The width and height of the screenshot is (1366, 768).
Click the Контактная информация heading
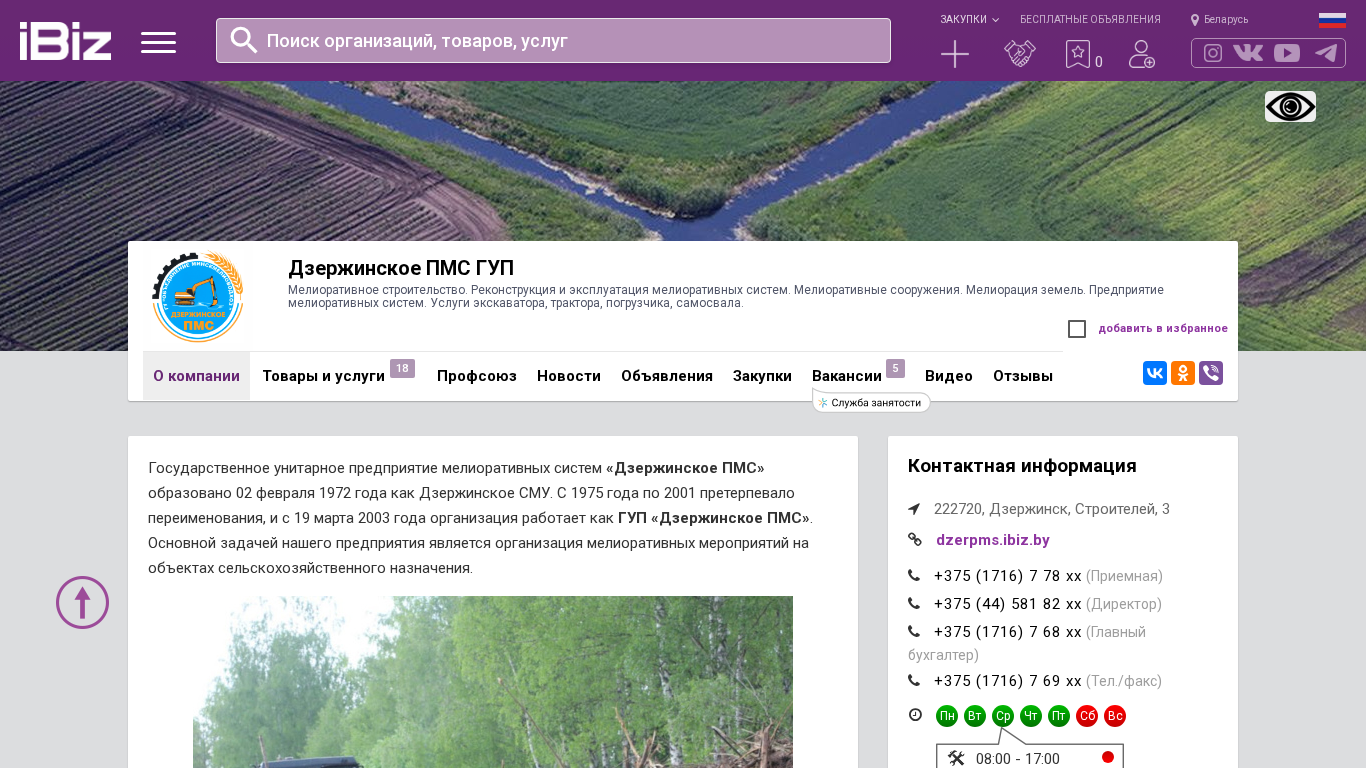[x=1022, y=466]
